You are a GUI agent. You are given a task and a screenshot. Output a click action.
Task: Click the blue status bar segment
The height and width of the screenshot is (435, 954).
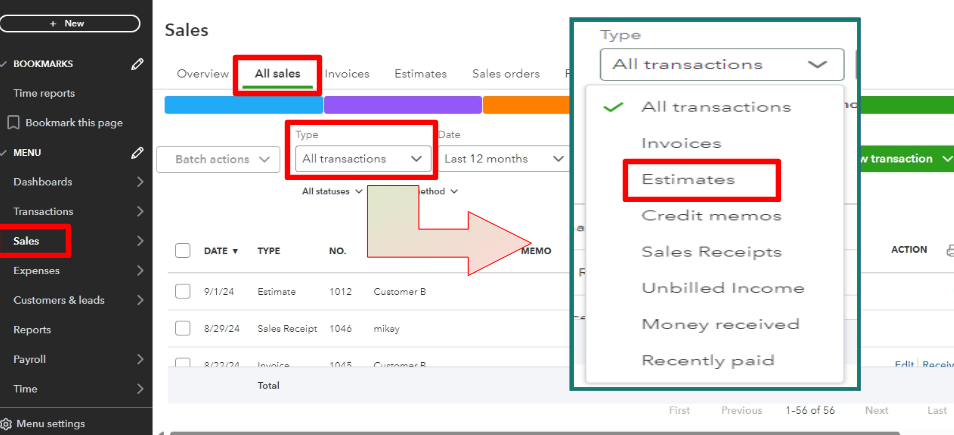[244, 105]
